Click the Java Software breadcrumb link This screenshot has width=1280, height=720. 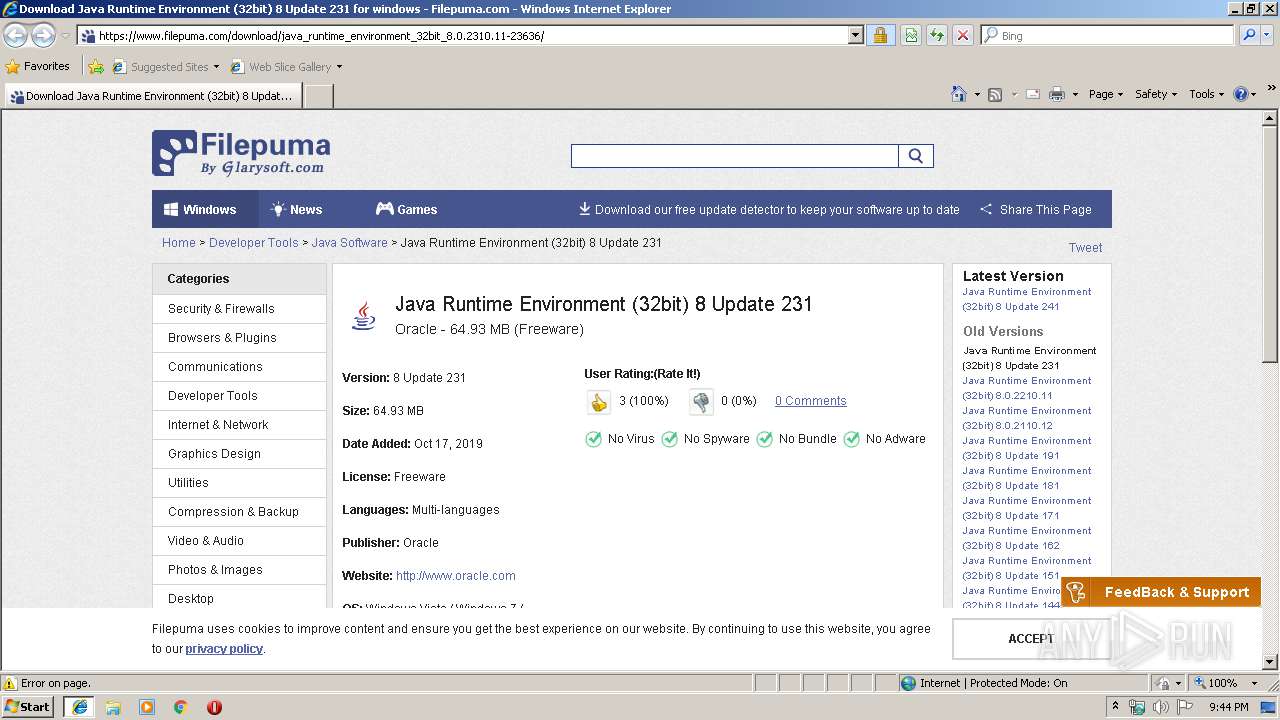coord(349,243)
